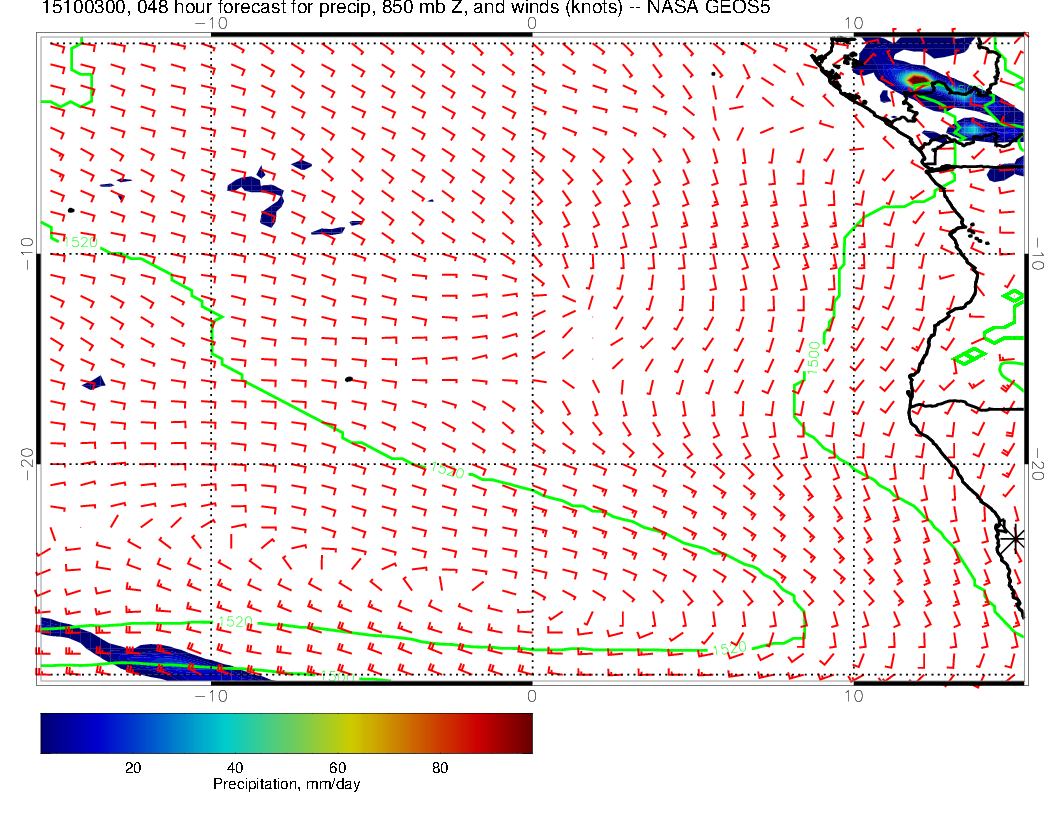Click the left axis latitude label -20
1056x816 pixels.
(x=27, y=463)
